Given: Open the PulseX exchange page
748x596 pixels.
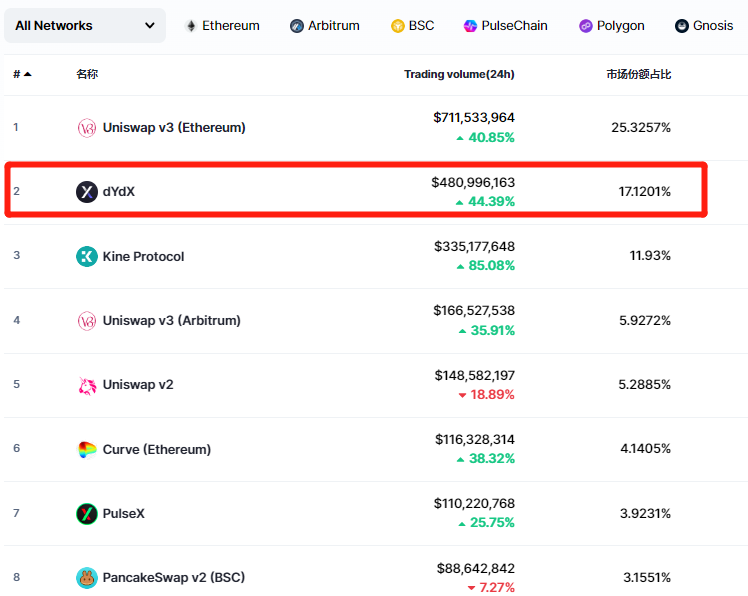Looking at the screenshot, I should (x=124, y=514).
